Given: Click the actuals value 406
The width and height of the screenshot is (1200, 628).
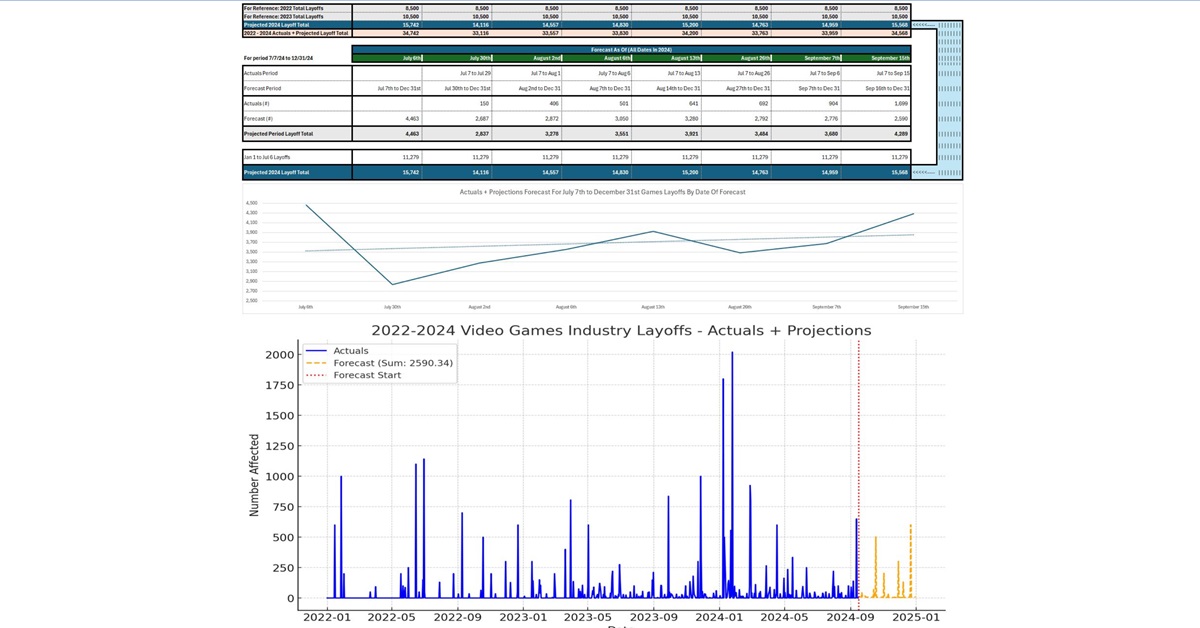Looking at the screenshot, I should (554, 103).
